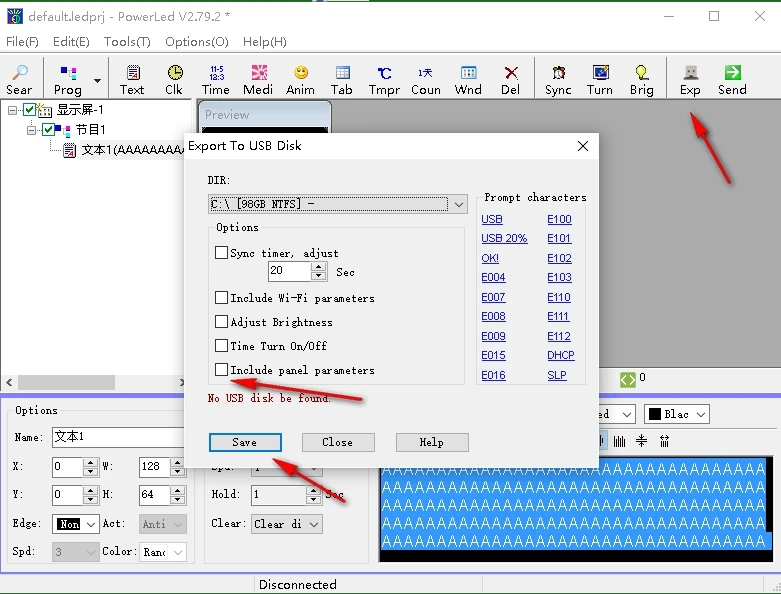Click the vertical-bars alignment icon

pyautogui.click(x=619, y=441)
